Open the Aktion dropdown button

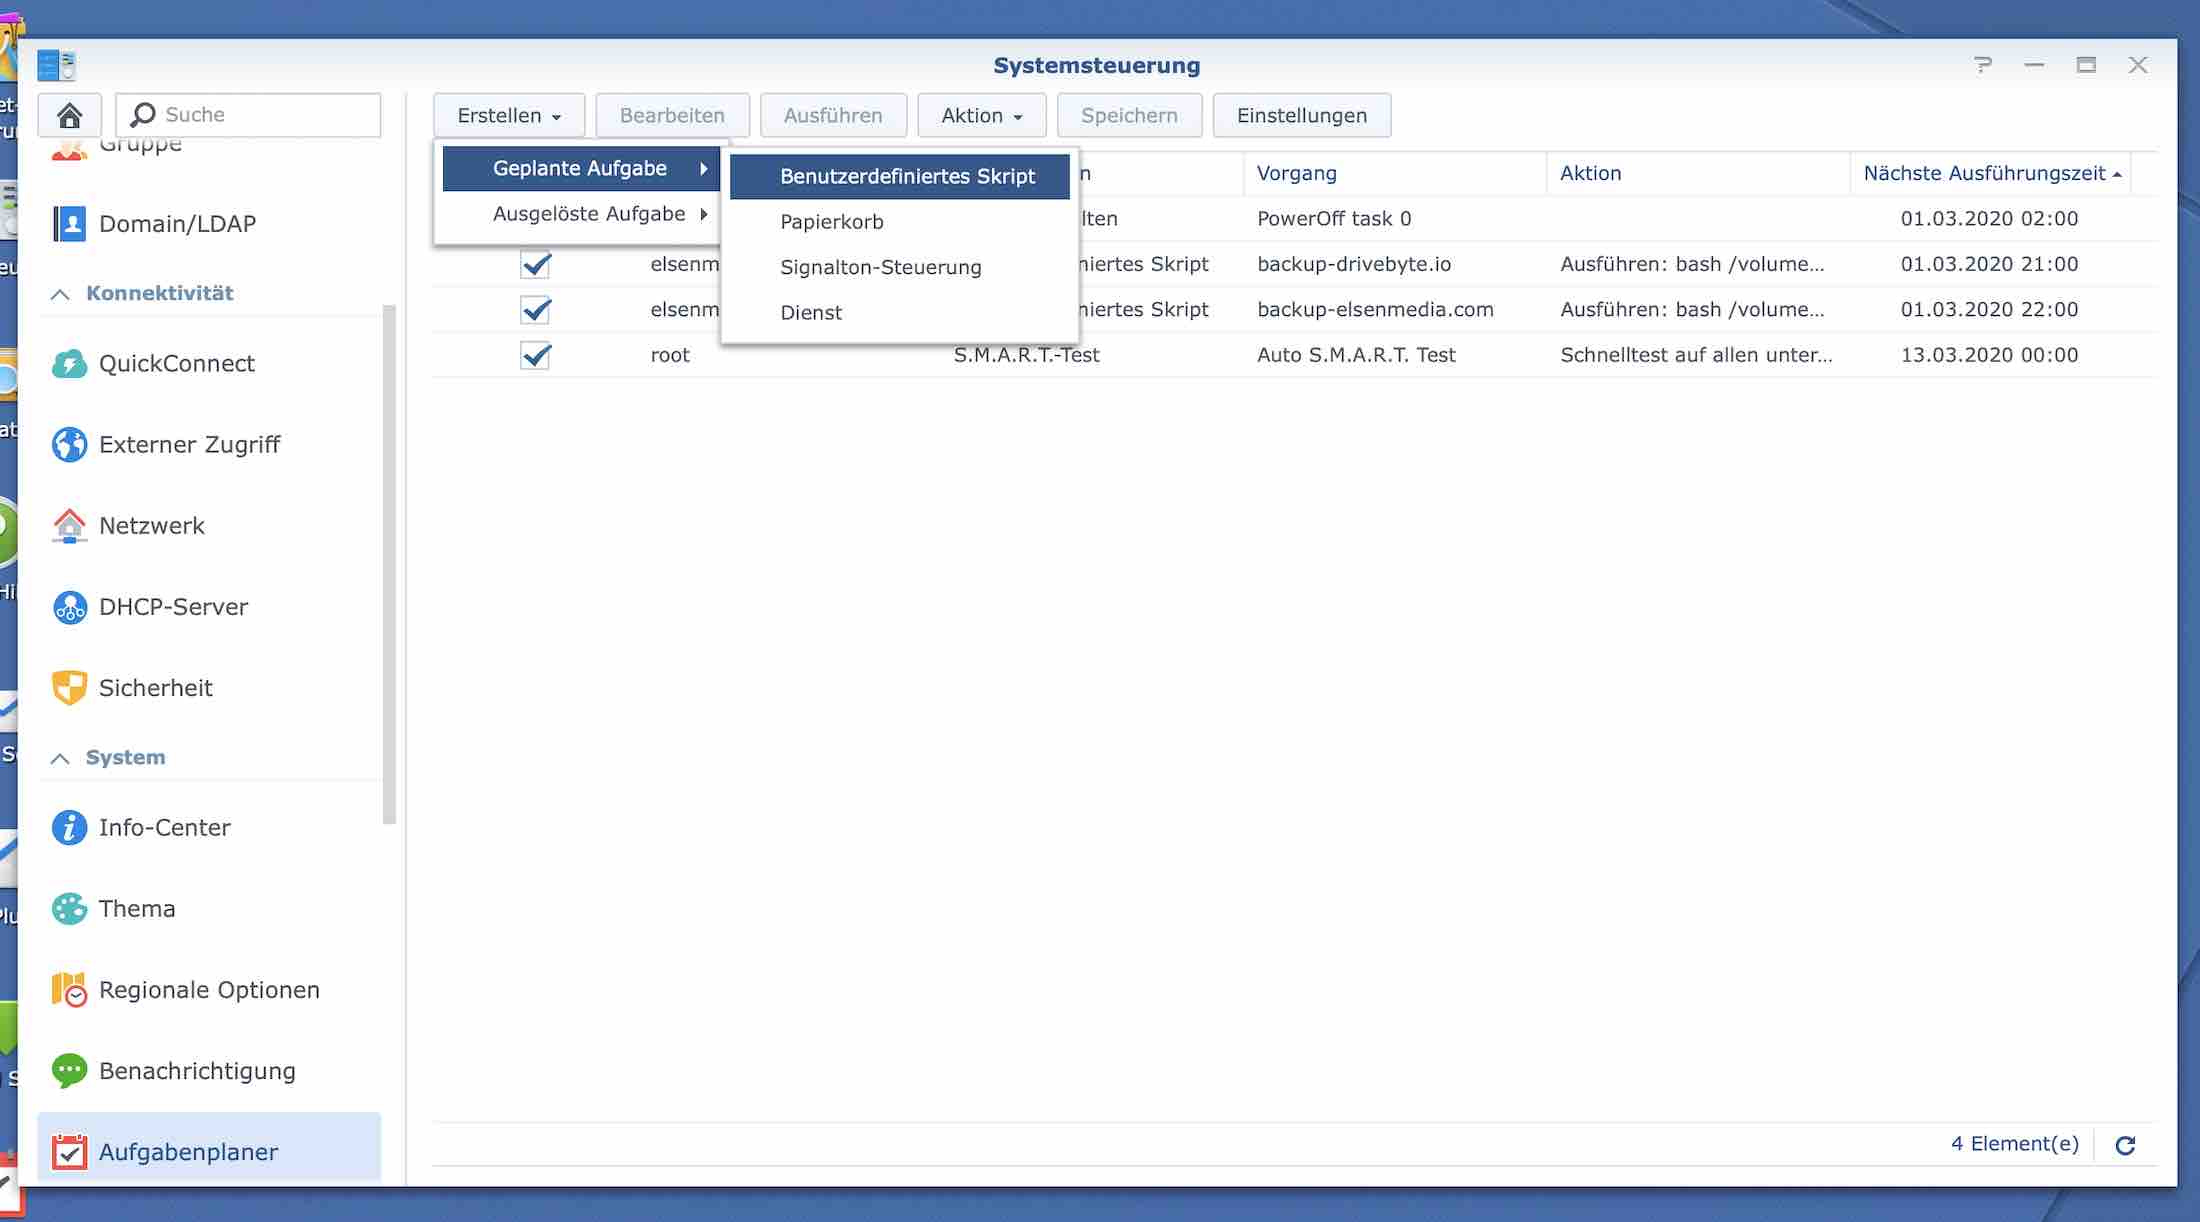click(x=981, y=116)
